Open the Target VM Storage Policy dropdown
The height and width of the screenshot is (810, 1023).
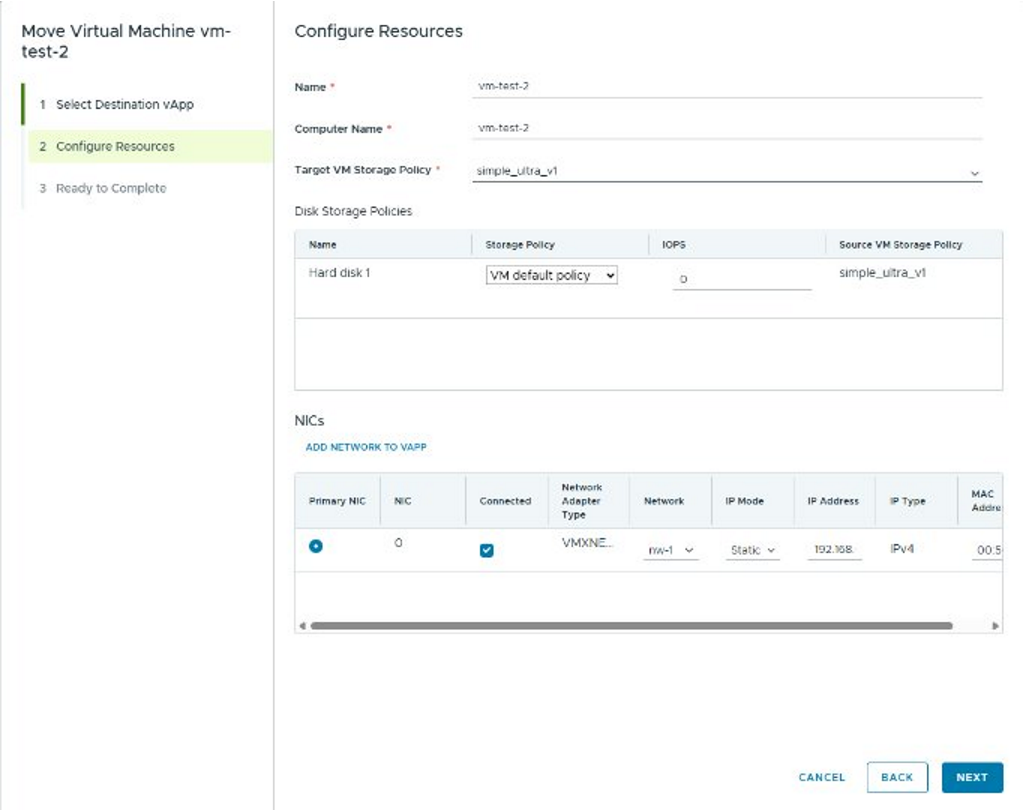pyautogui.click(x=727, y=171)
